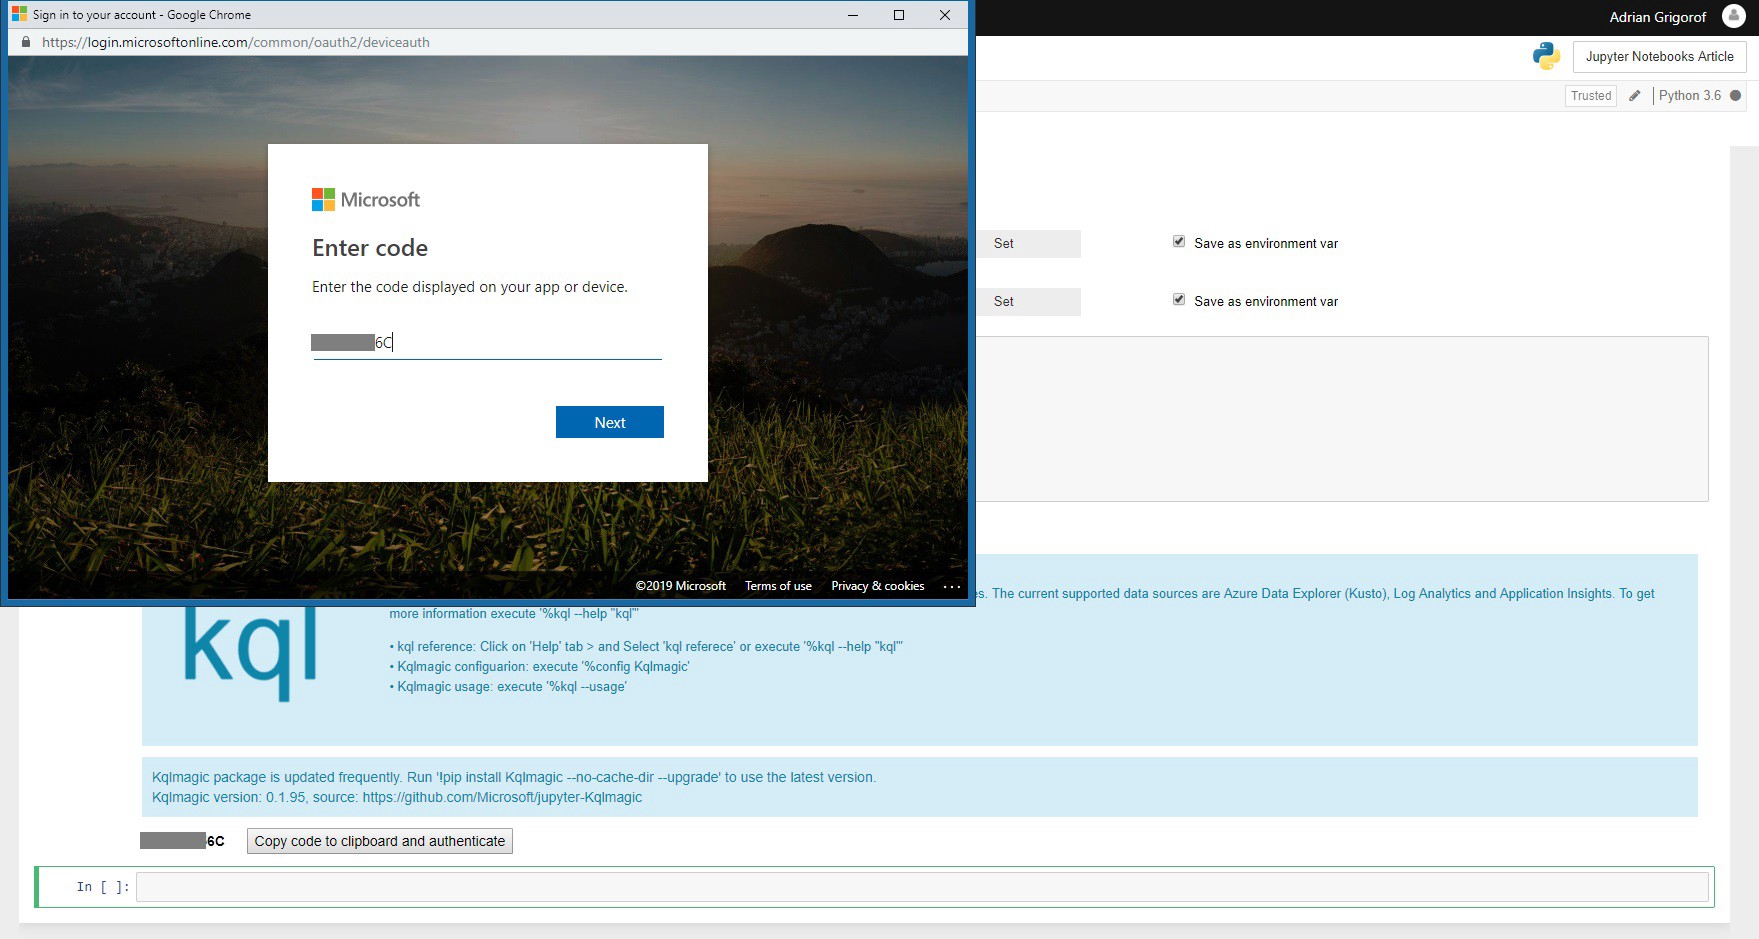1759x939 pixels.
Task: Open the ellipsis more options in sign-in footer
Action: point(951,587)
